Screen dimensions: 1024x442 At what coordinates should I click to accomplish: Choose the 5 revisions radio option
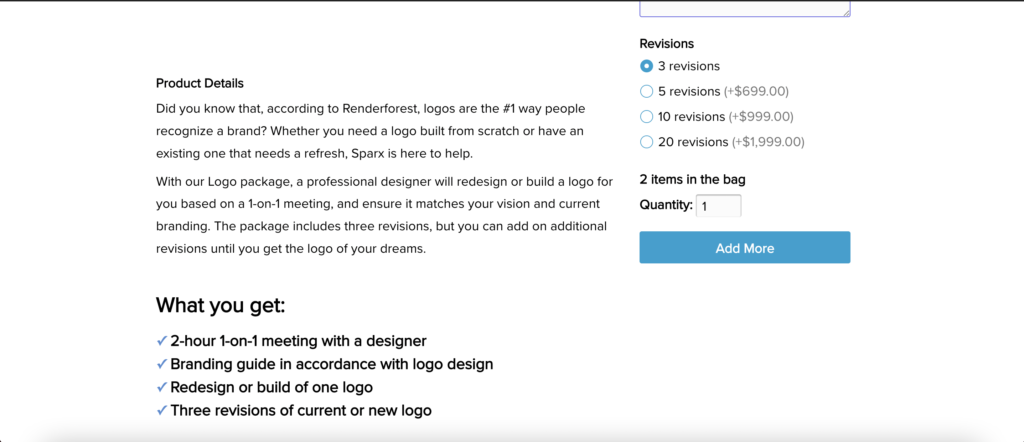click(x=646, y=91)
